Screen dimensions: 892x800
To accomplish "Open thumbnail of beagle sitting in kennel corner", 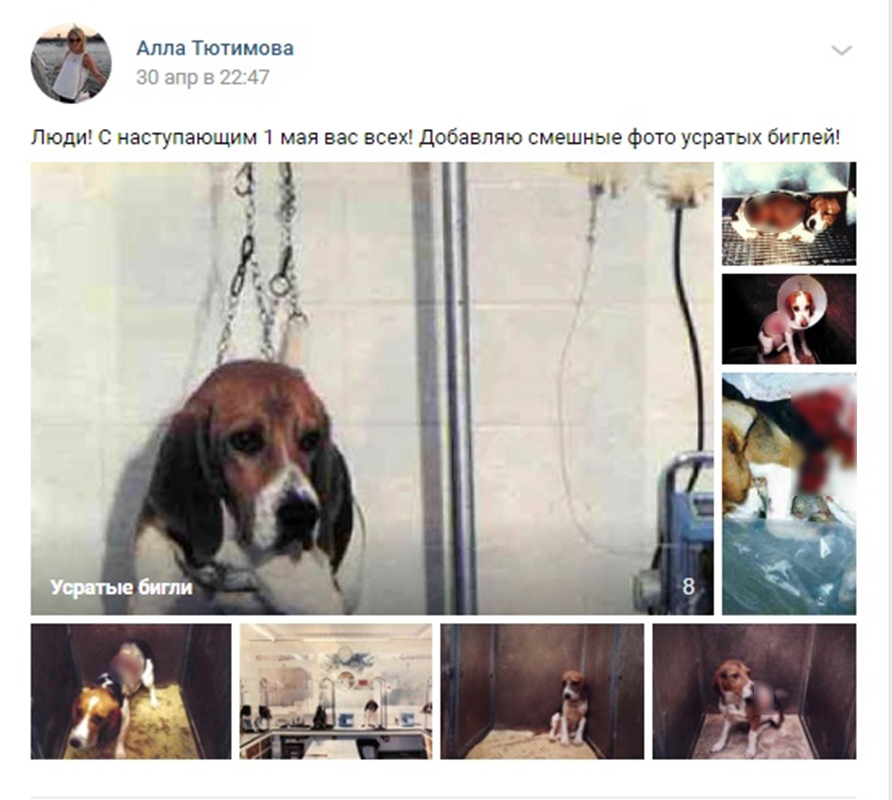I will pos(542,691).
